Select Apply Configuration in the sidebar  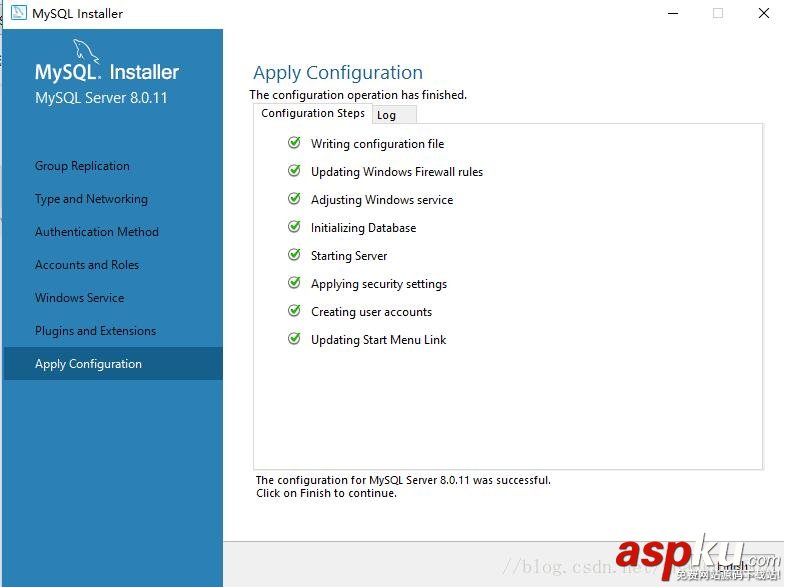pyautogui.click(x=113, y=363)
